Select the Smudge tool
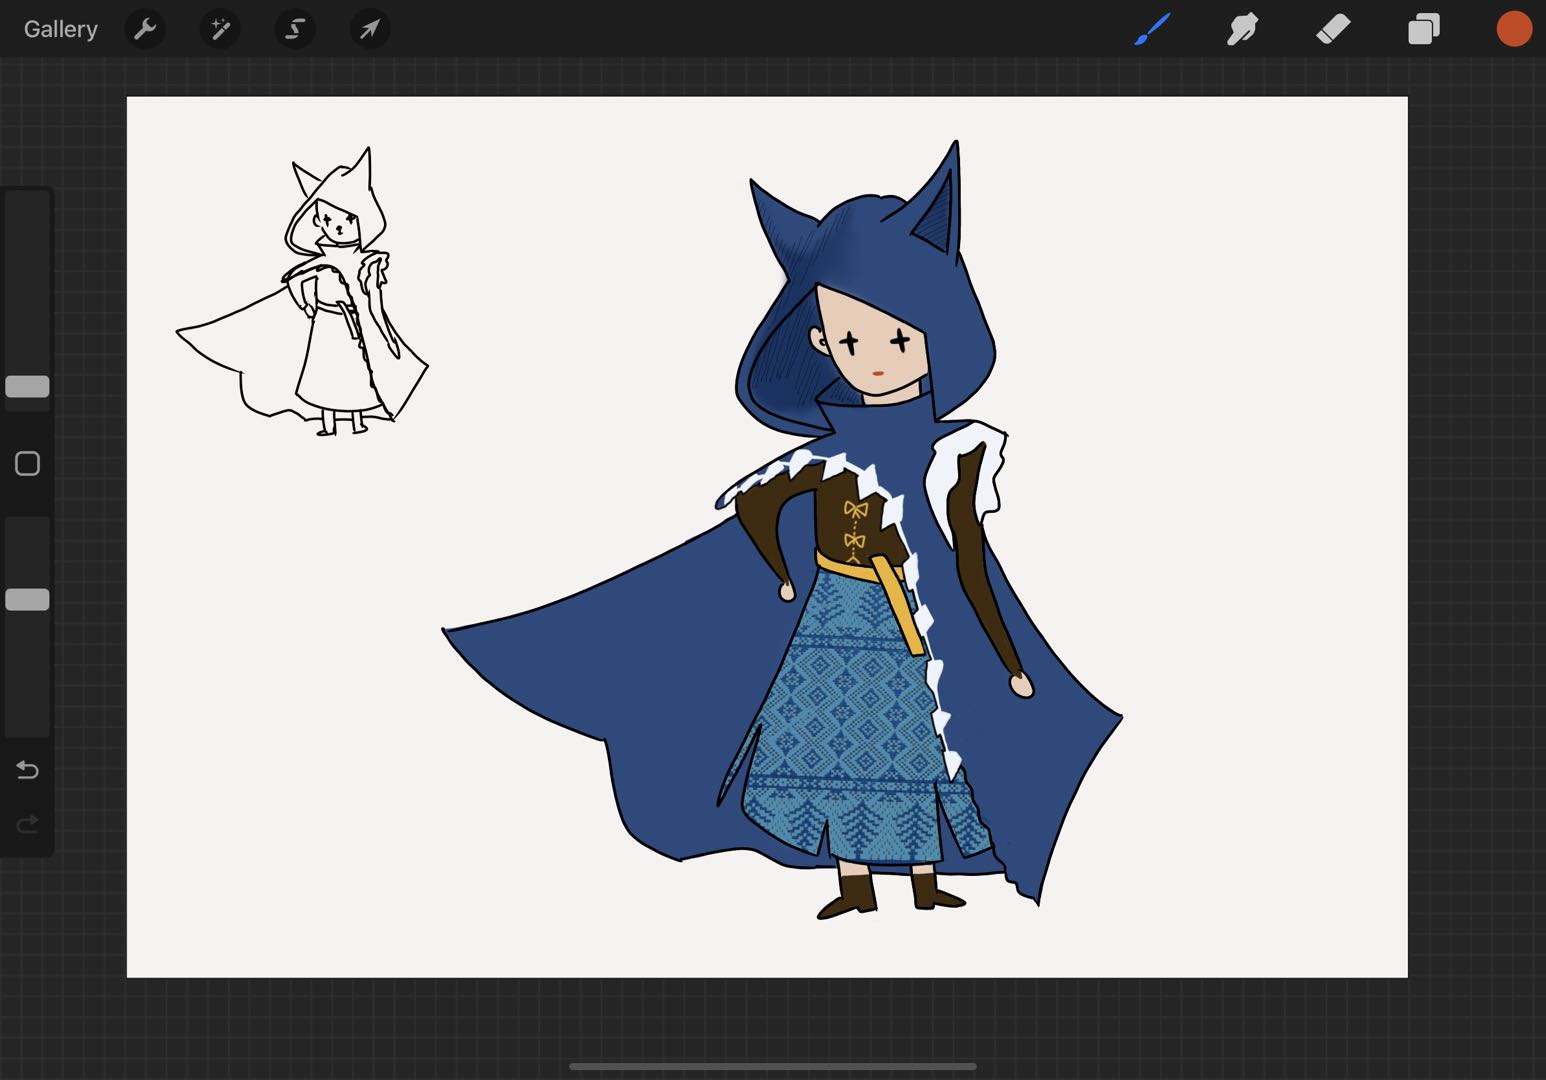 [x=1242, y=29]
